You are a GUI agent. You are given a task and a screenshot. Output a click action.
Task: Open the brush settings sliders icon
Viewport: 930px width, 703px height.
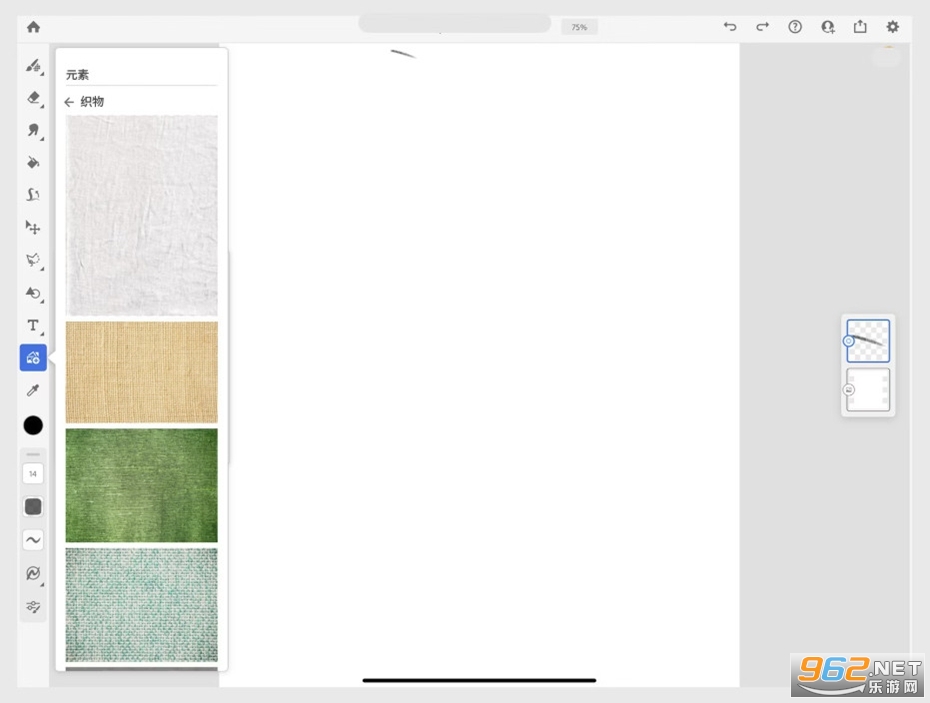tap(33, 606)
